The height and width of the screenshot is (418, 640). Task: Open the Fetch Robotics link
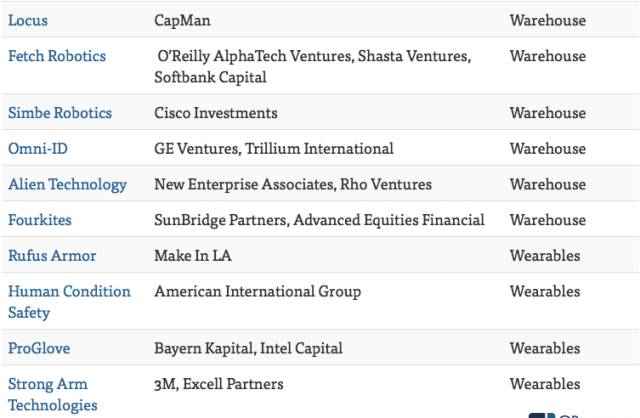(56, 56)
